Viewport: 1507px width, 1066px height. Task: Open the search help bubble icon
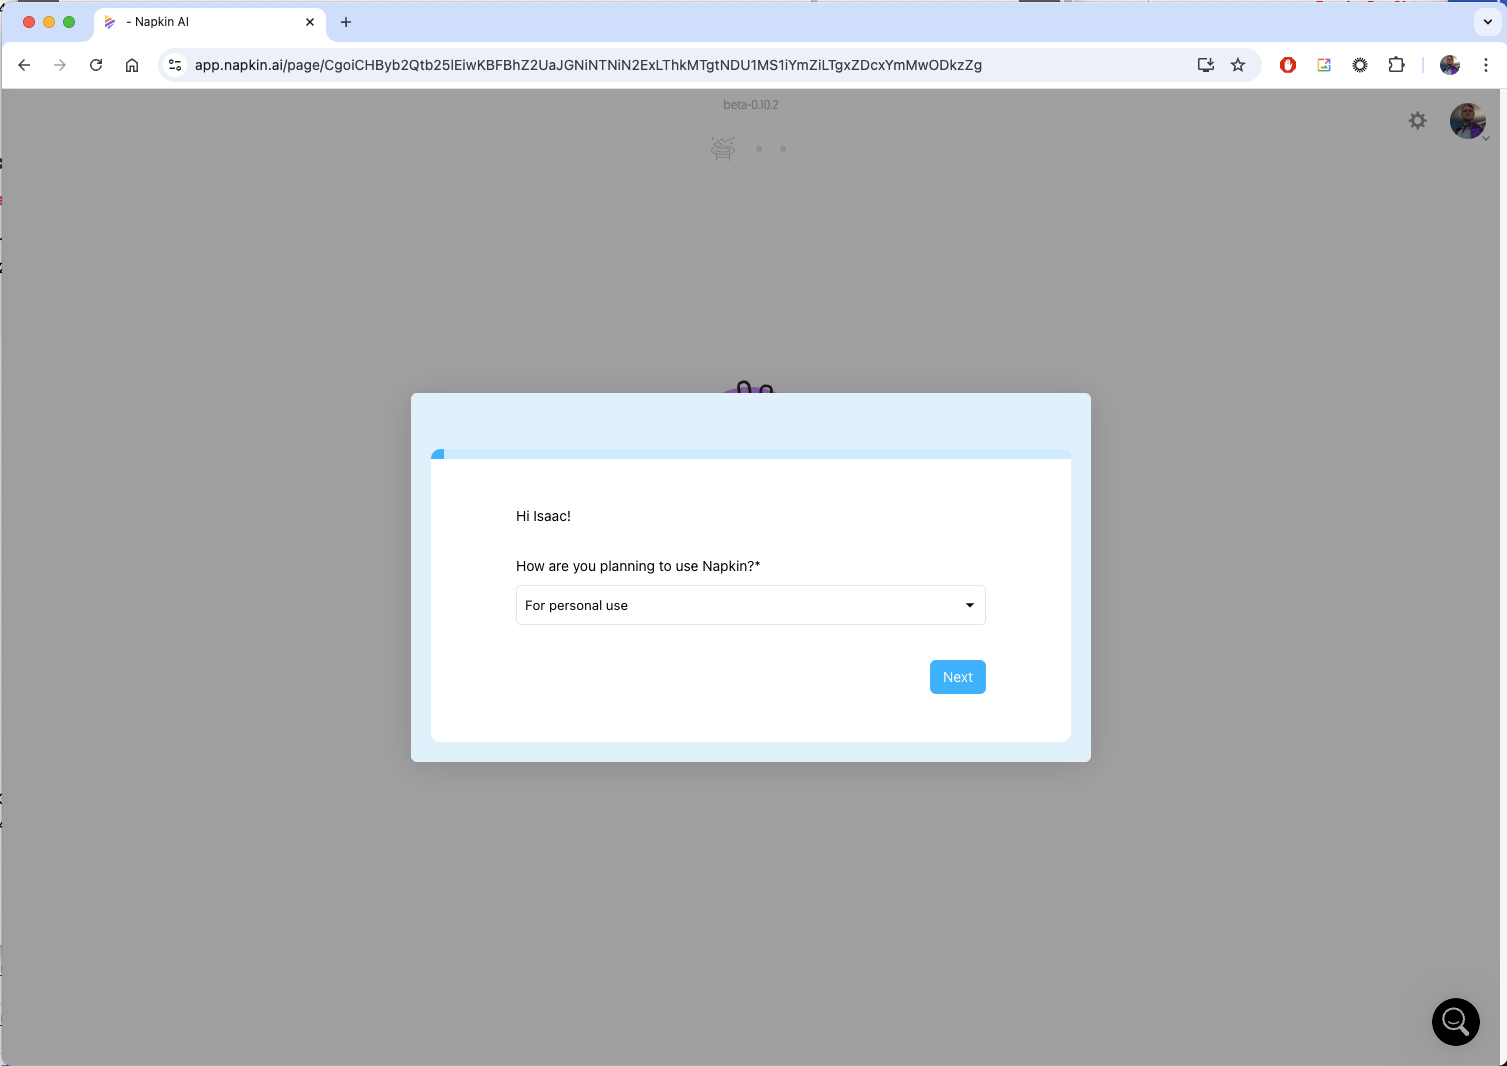pyautogui.click(x=1456, y=1022)
